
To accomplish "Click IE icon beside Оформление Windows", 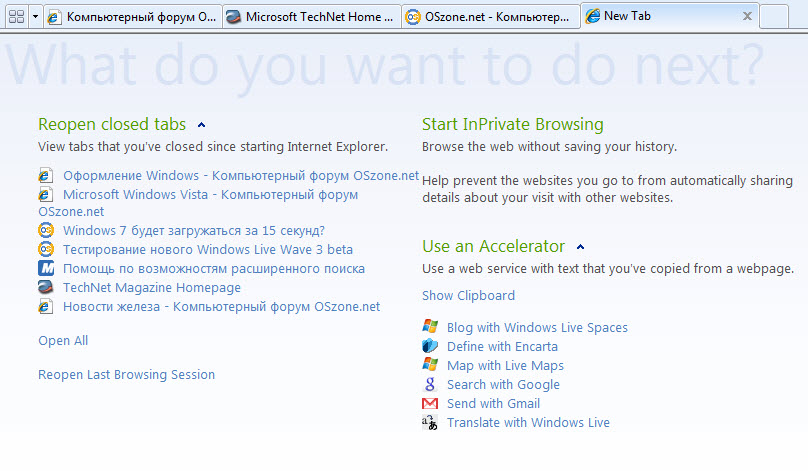I will pyautogui.click(x=46, y=176).
